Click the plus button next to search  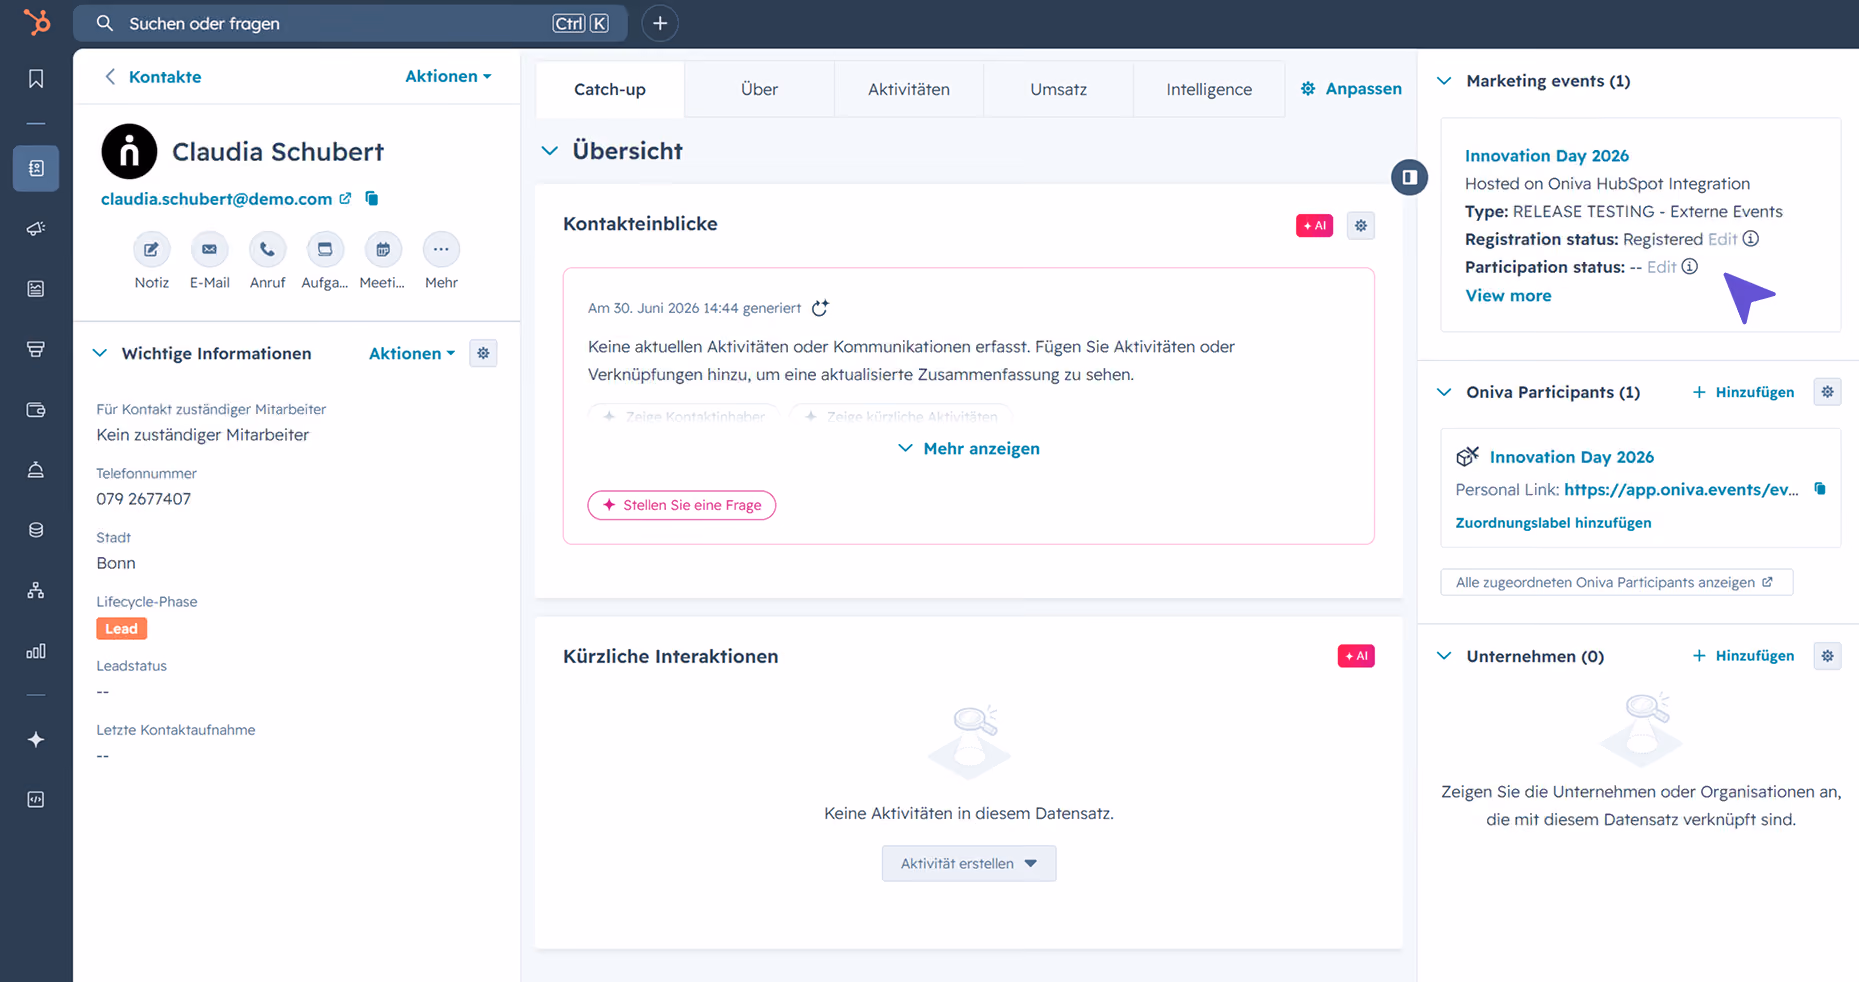[x=660, y=23]
